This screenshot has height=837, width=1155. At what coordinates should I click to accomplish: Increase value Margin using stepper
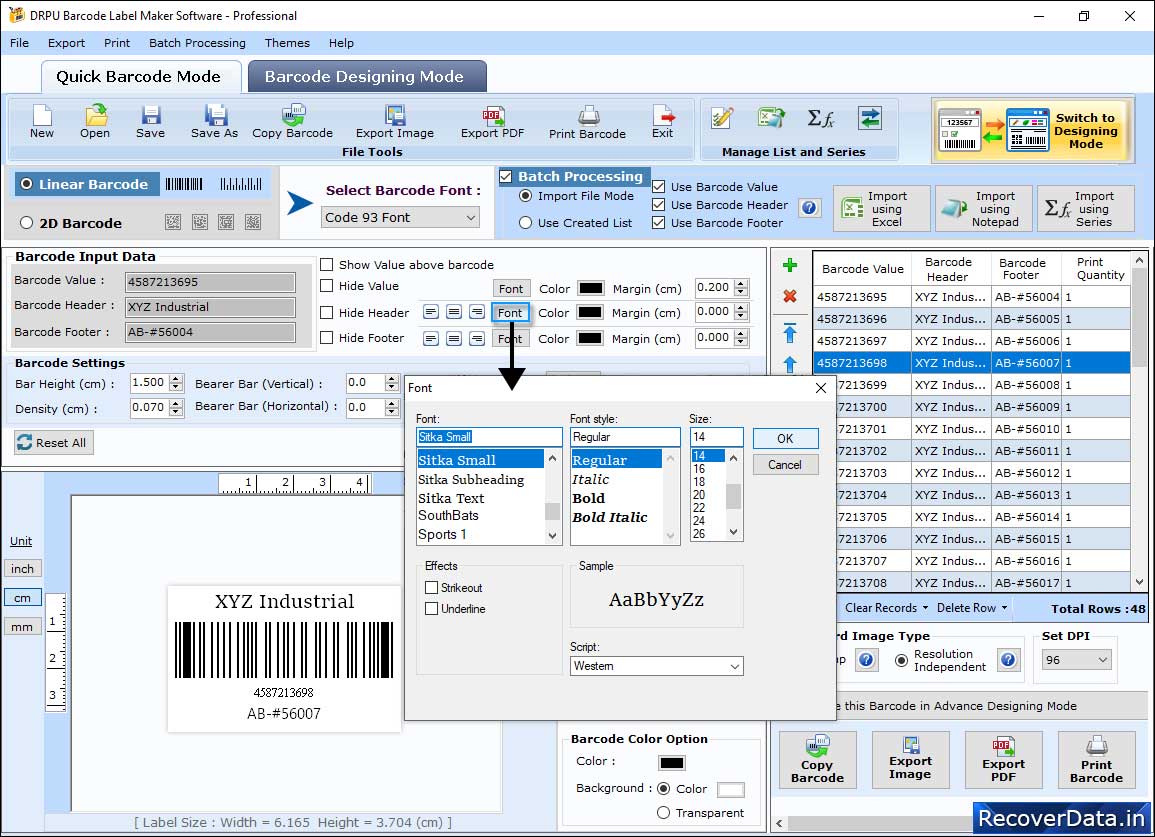[741, 284]
